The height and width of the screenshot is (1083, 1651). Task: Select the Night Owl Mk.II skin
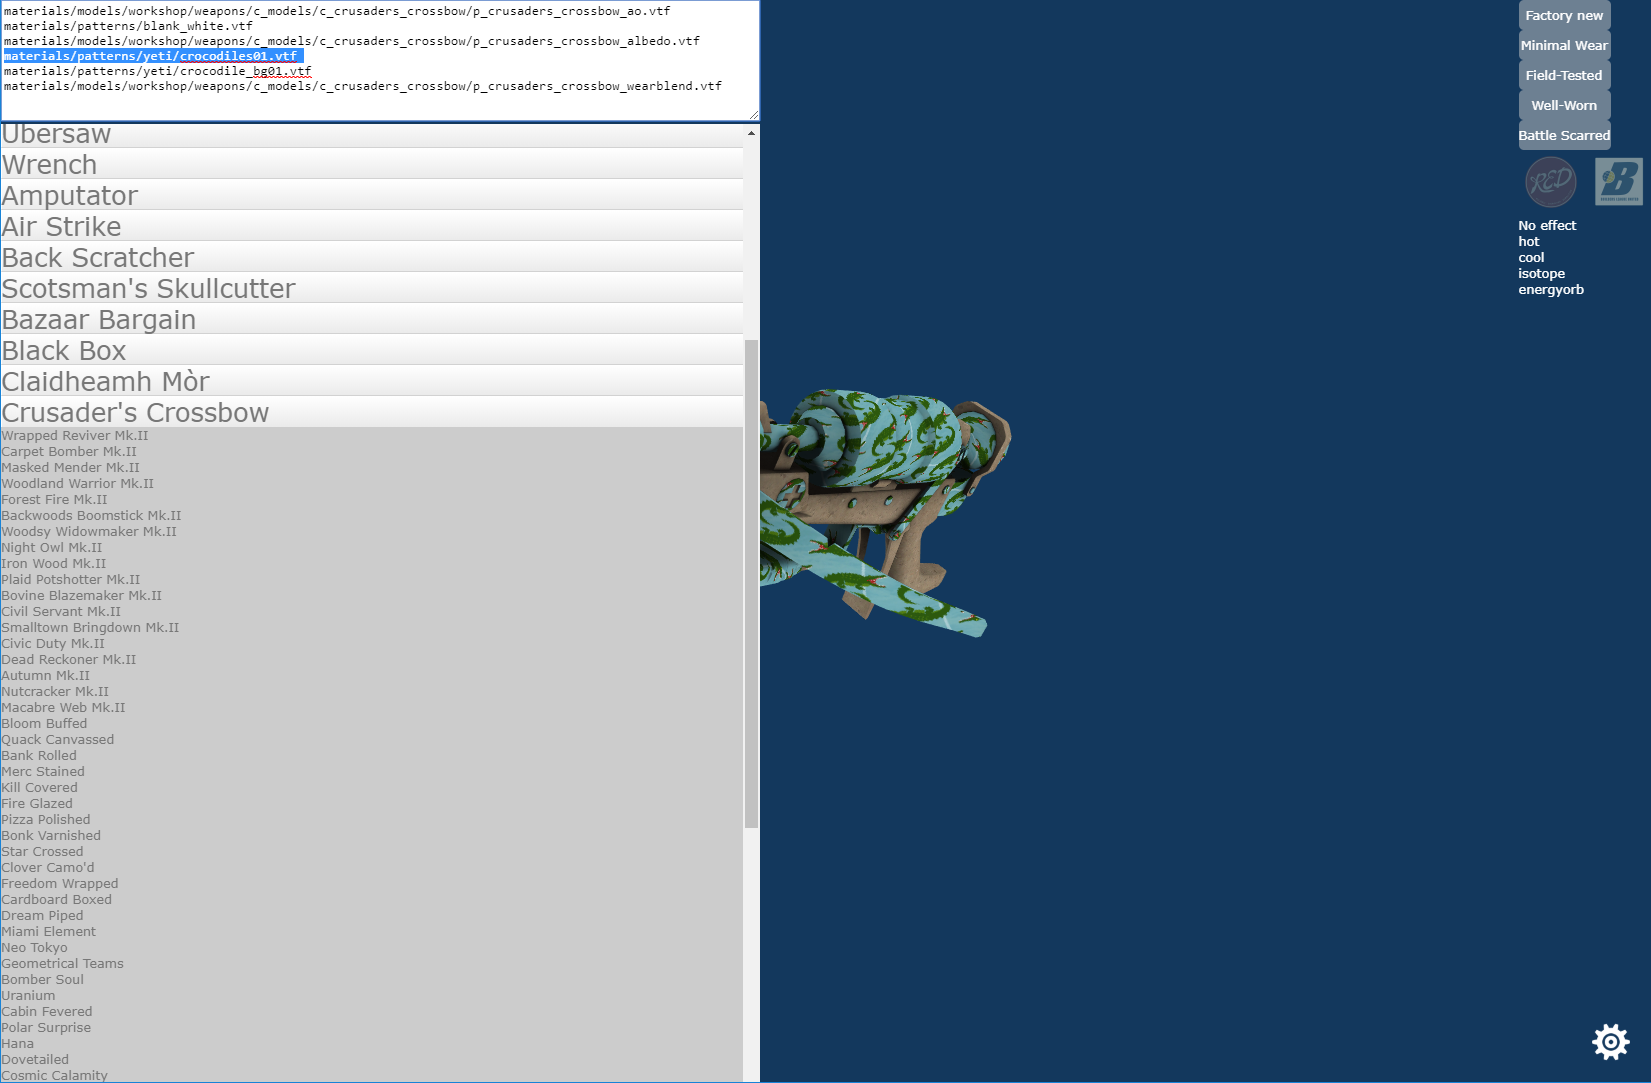pyautogui.click(x=52, y=548)
